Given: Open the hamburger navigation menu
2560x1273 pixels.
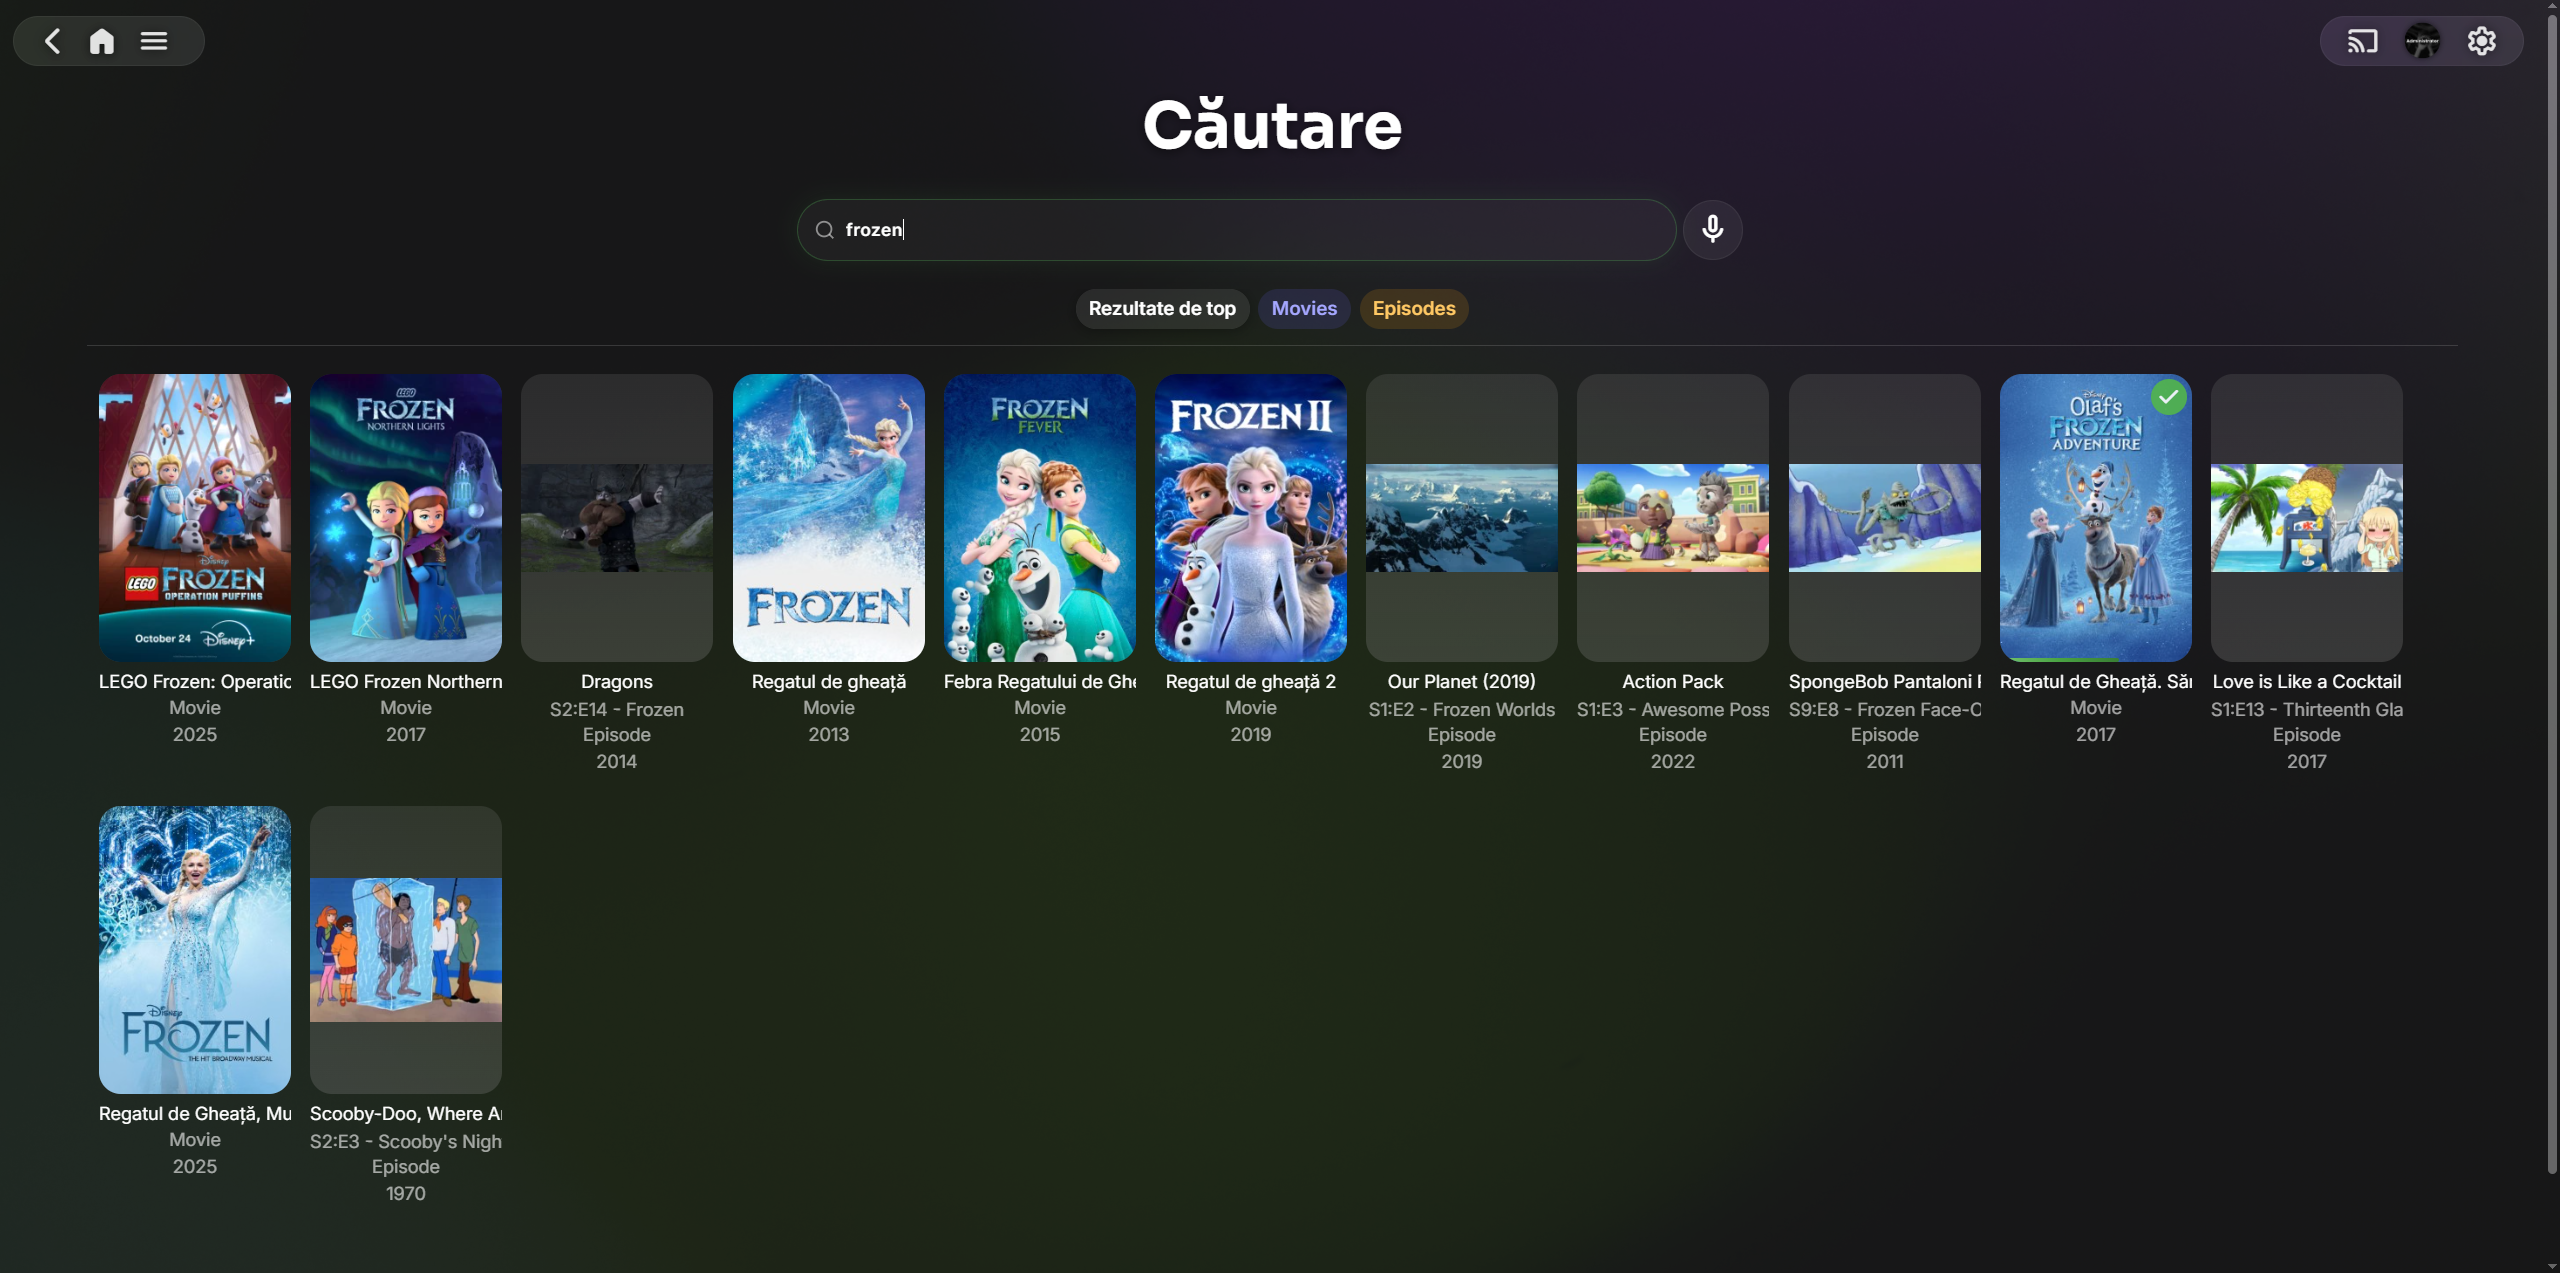Looking at the screenshot, I should click(154, 41).
